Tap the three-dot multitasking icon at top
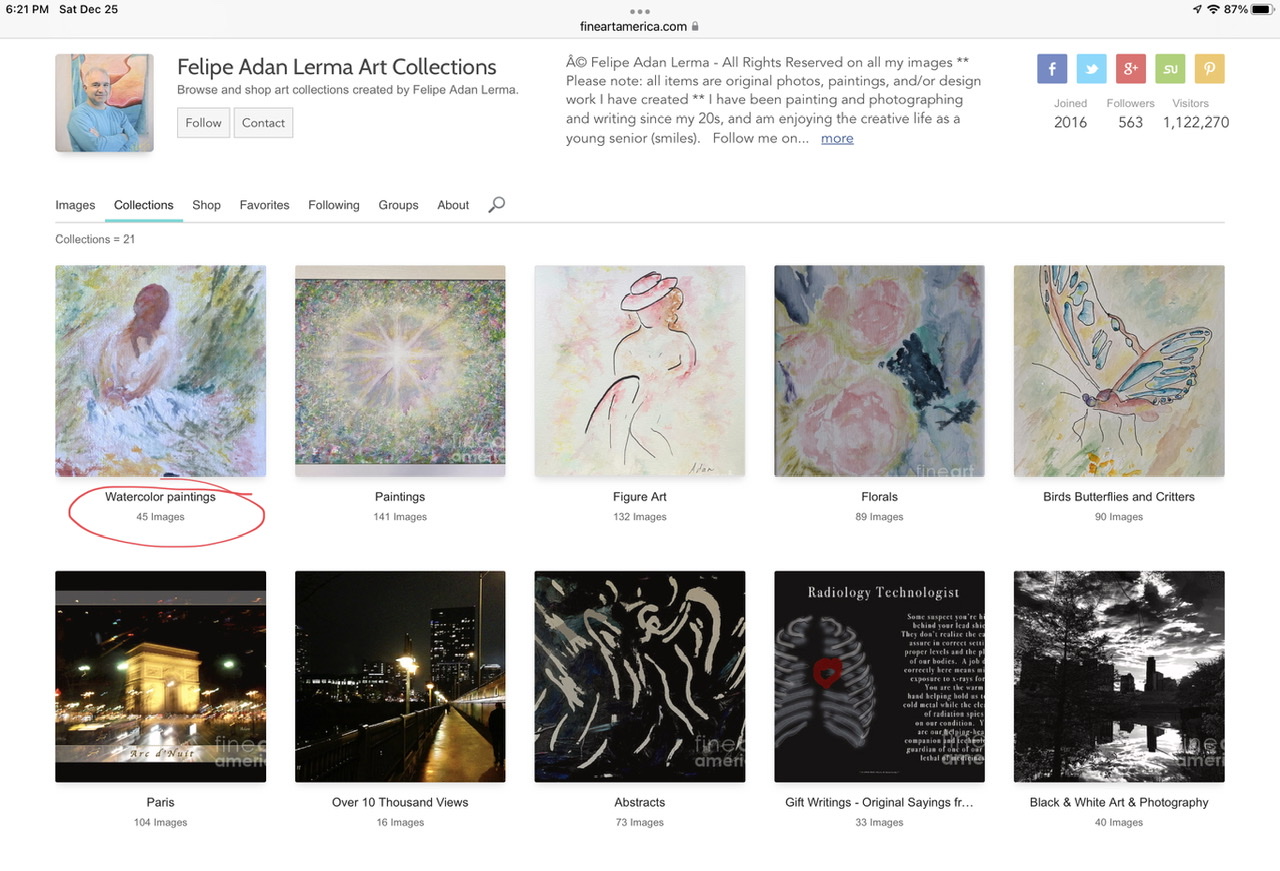 point(640,11)
